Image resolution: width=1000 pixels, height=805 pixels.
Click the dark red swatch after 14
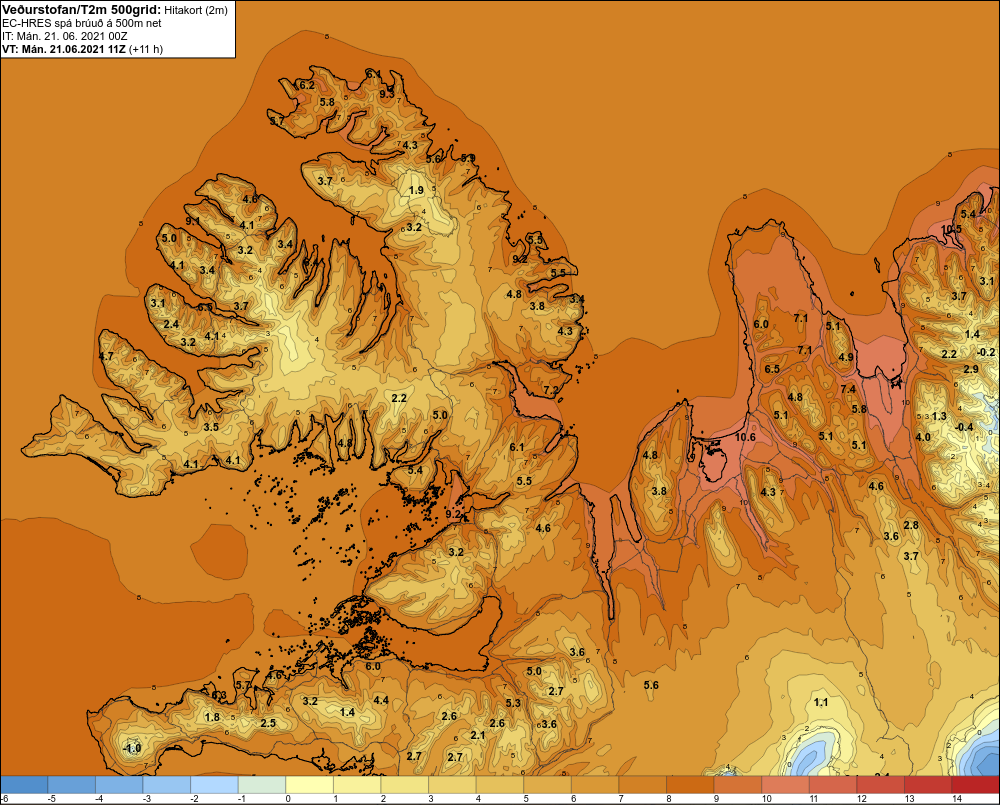[975, 785]
